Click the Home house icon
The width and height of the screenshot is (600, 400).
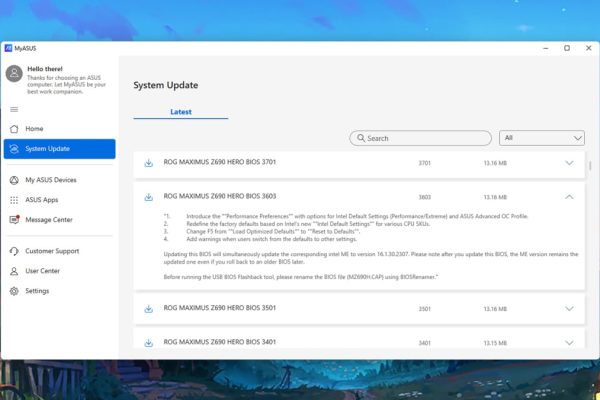click(14, 129)
